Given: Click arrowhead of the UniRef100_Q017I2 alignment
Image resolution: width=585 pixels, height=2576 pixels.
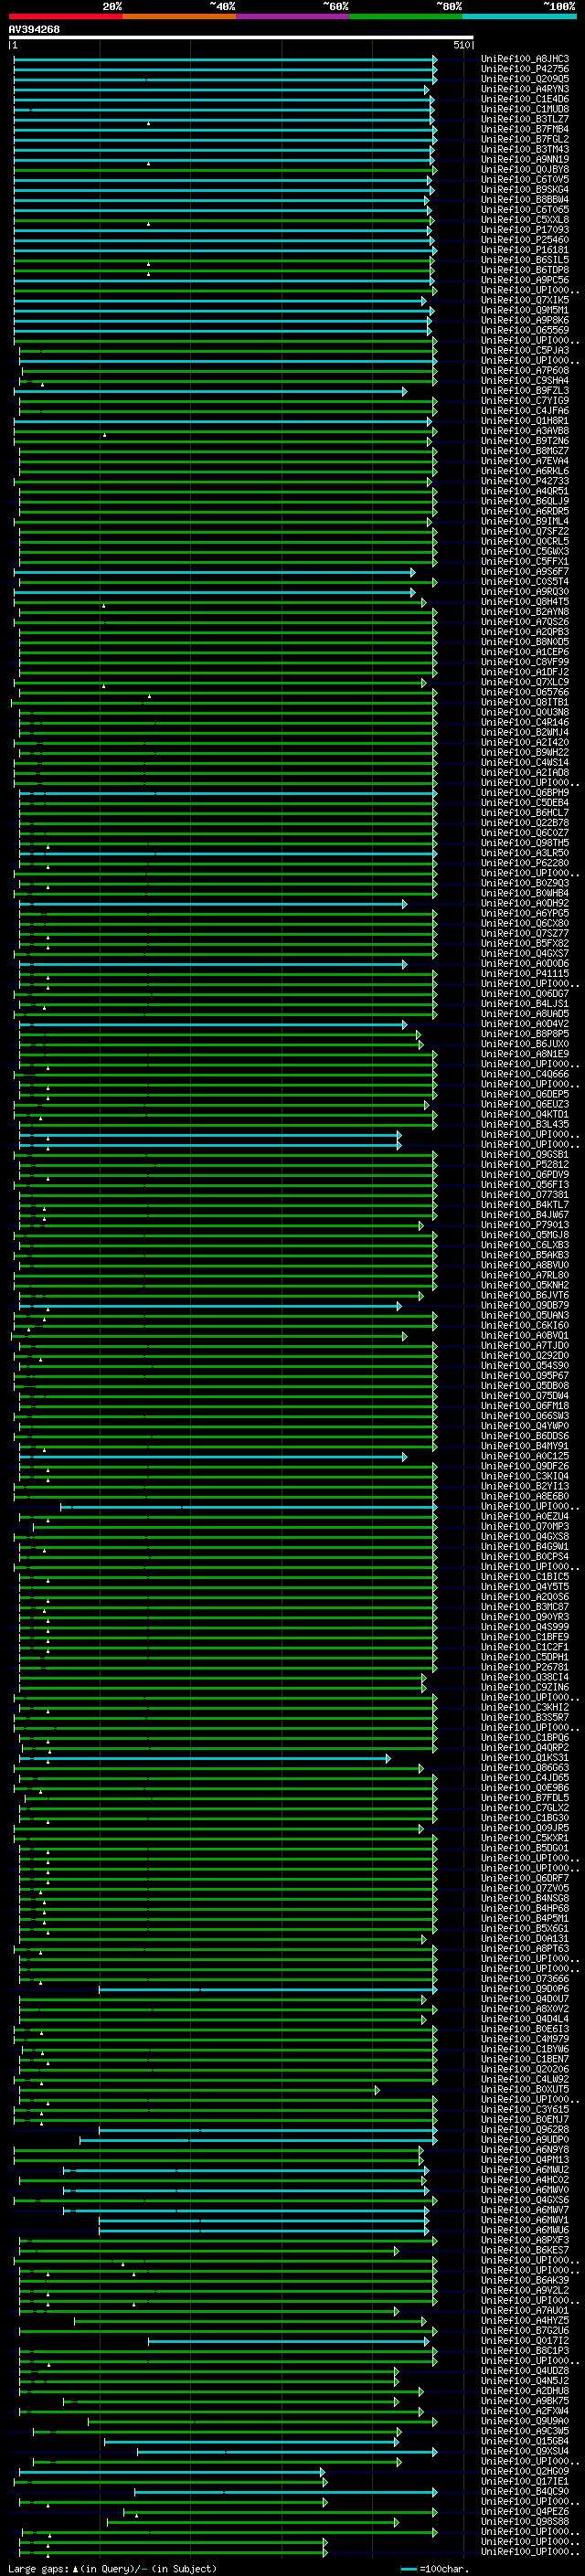Looking at the screenshot, I should pyautogui.click(x=427, y=2341).
